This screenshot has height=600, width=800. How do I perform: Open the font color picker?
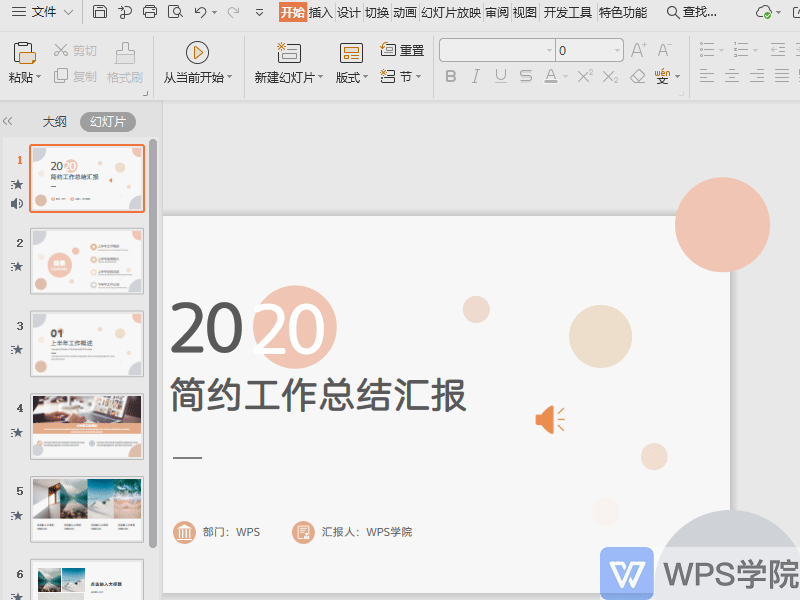click(551, 76)
